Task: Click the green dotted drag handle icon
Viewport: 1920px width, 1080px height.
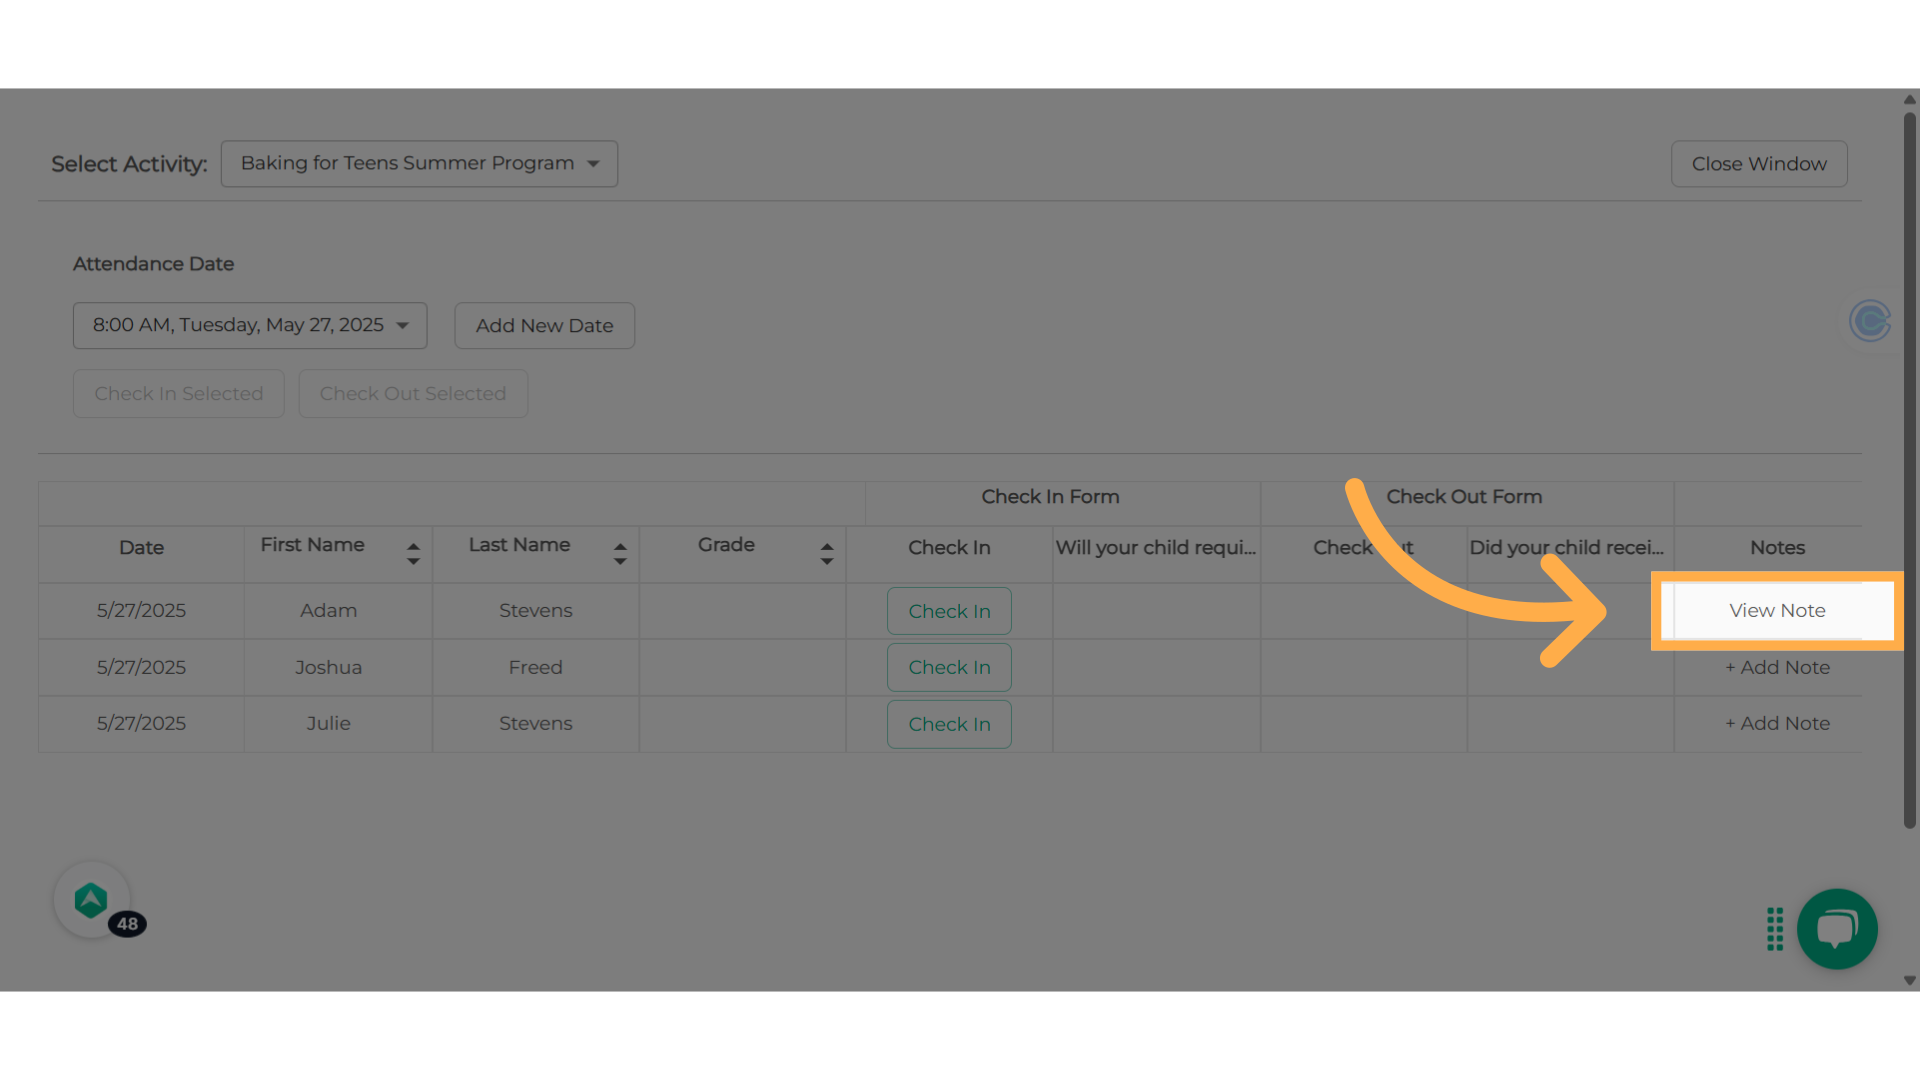Action: pos(1775,929)
